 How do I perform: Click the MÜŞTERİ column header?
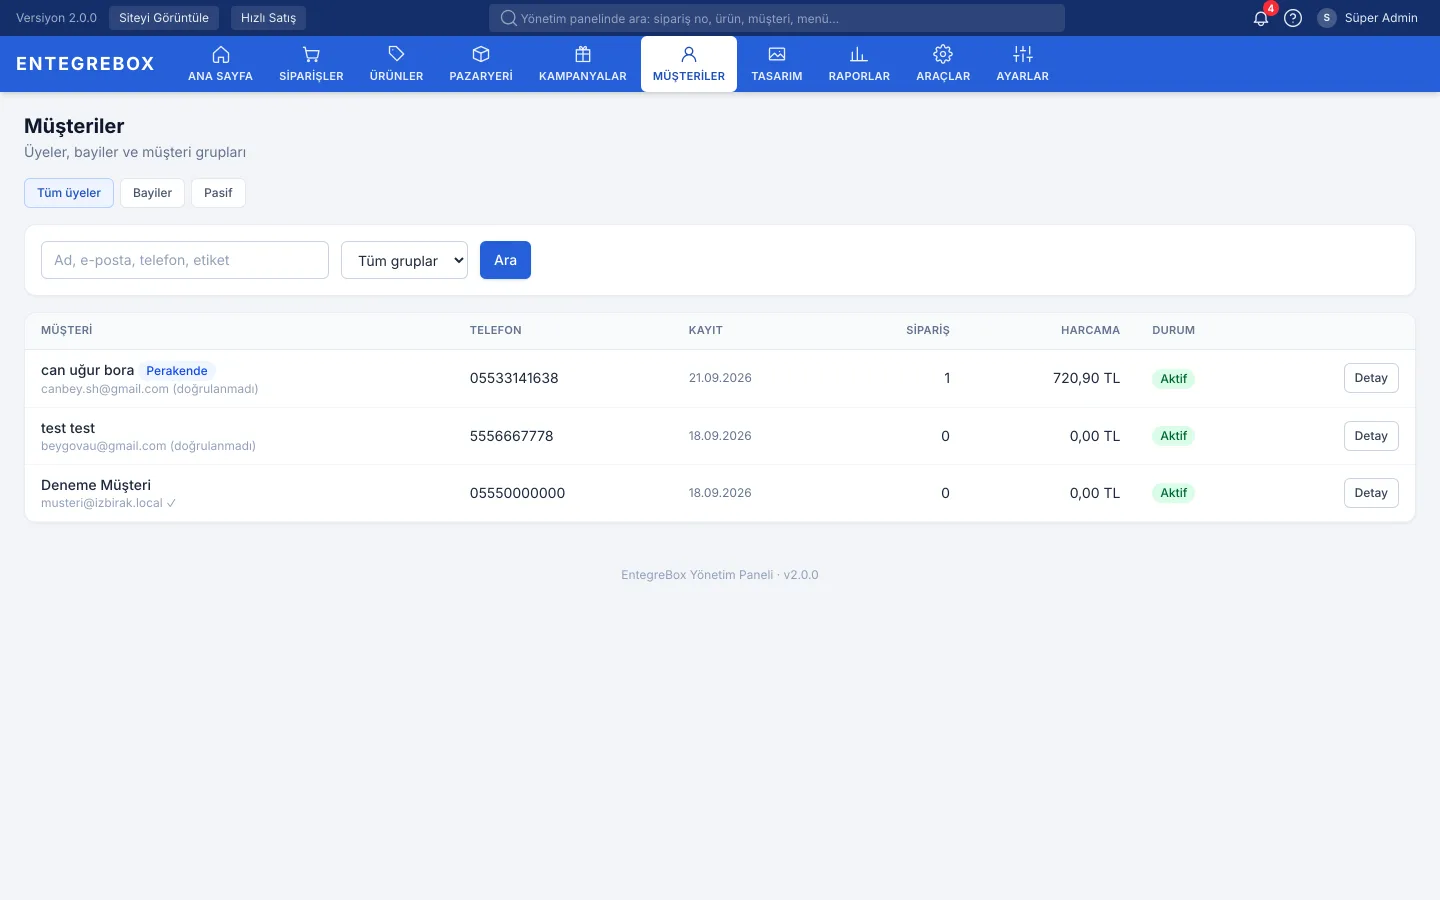pos(67,330)
